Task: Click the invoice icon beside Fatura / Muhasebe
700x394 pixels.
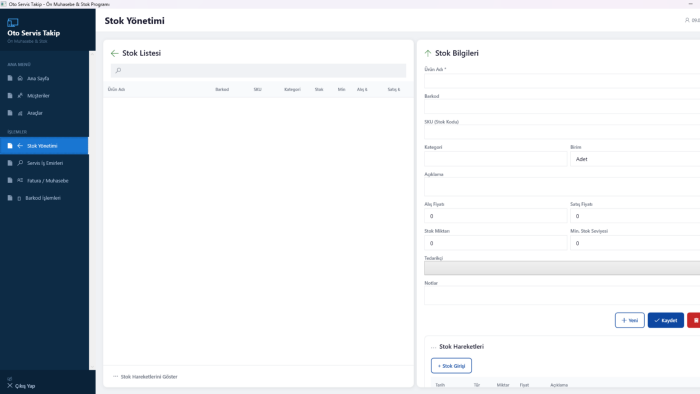Action: pyautogui.click(x=20, y=180)
